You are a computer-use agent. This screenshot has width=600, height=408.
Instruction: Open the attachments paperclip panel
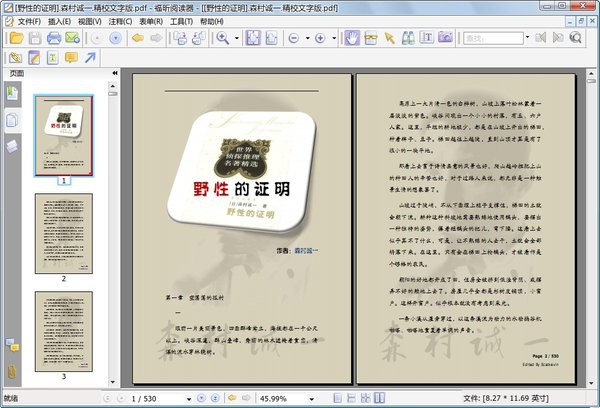tap(12, 371)
